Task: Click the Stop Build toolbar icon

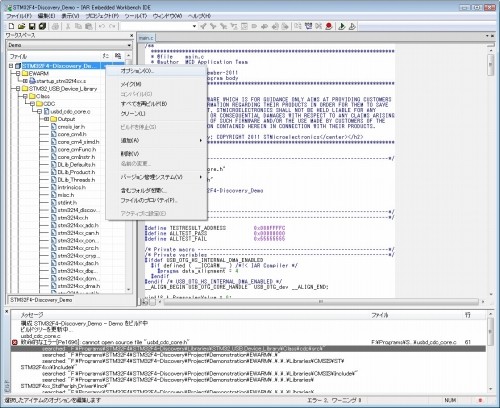Action: tap(318, 26)
